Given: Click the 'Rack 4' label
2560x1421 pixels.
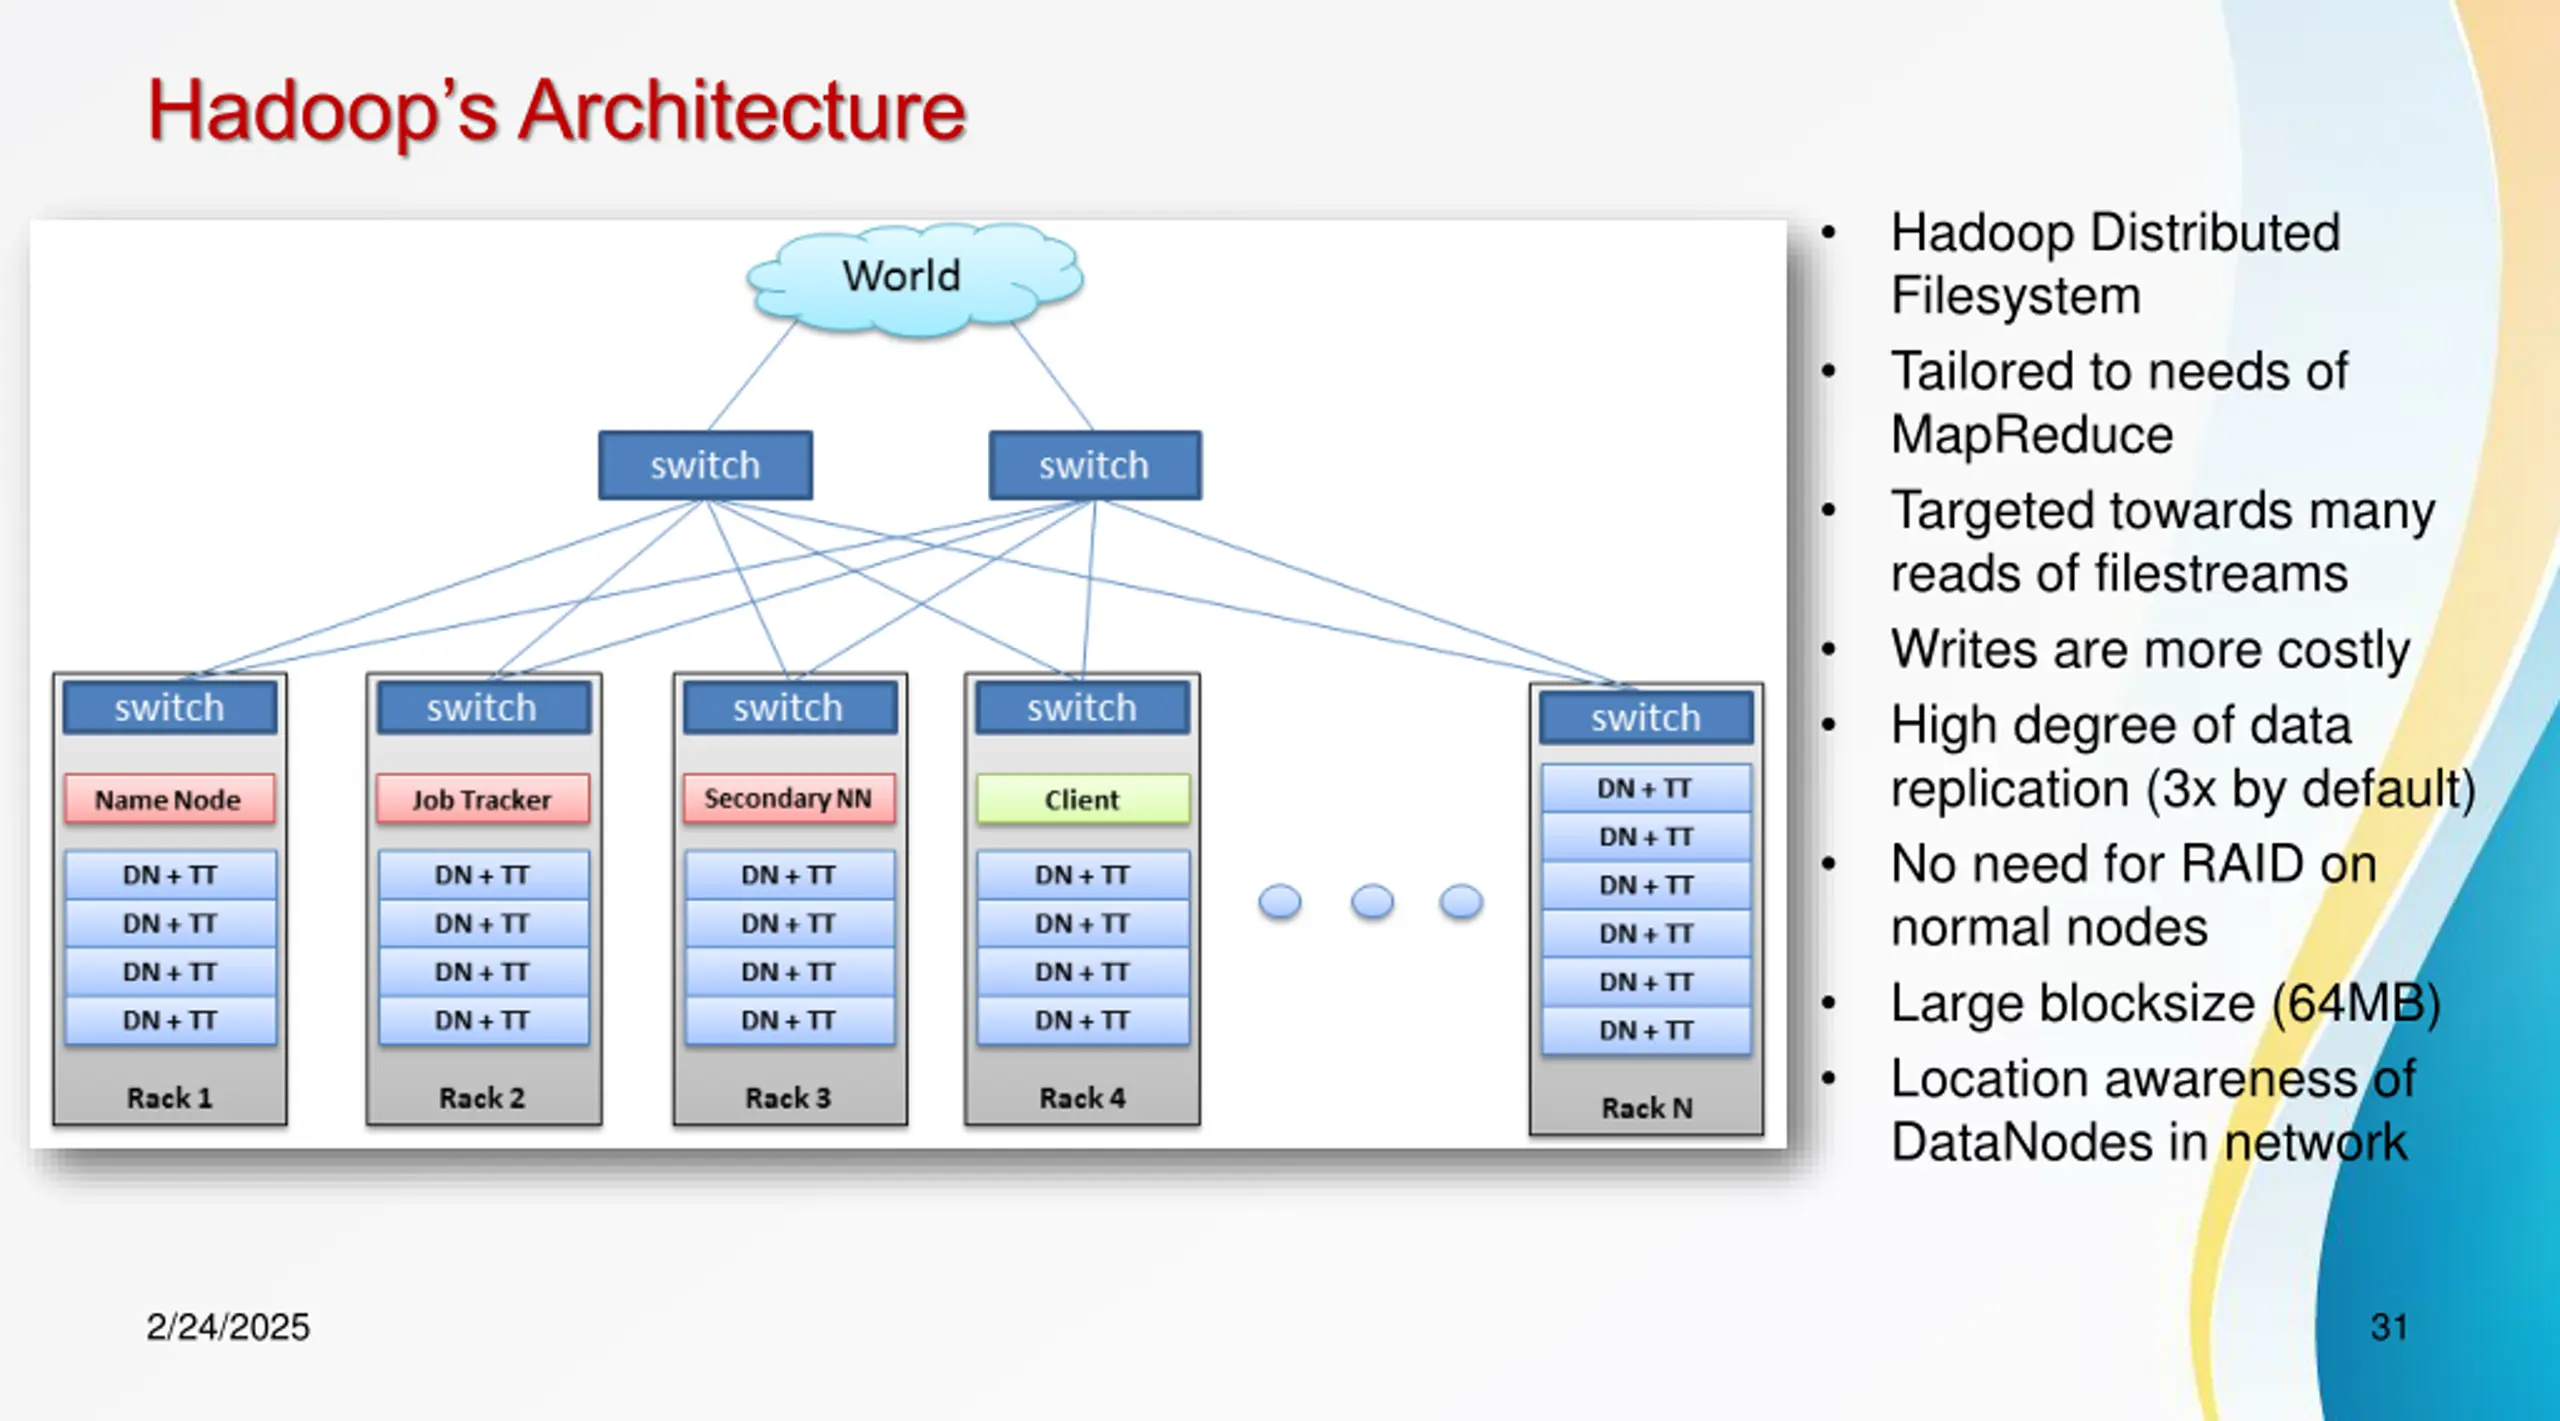Looking at the screenshot, I should [1083, 1098].
